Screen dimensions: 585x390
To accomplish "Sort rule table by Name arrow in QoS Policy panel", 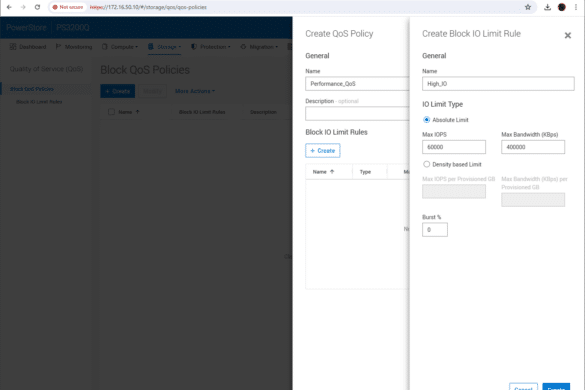I will [332, 172].
